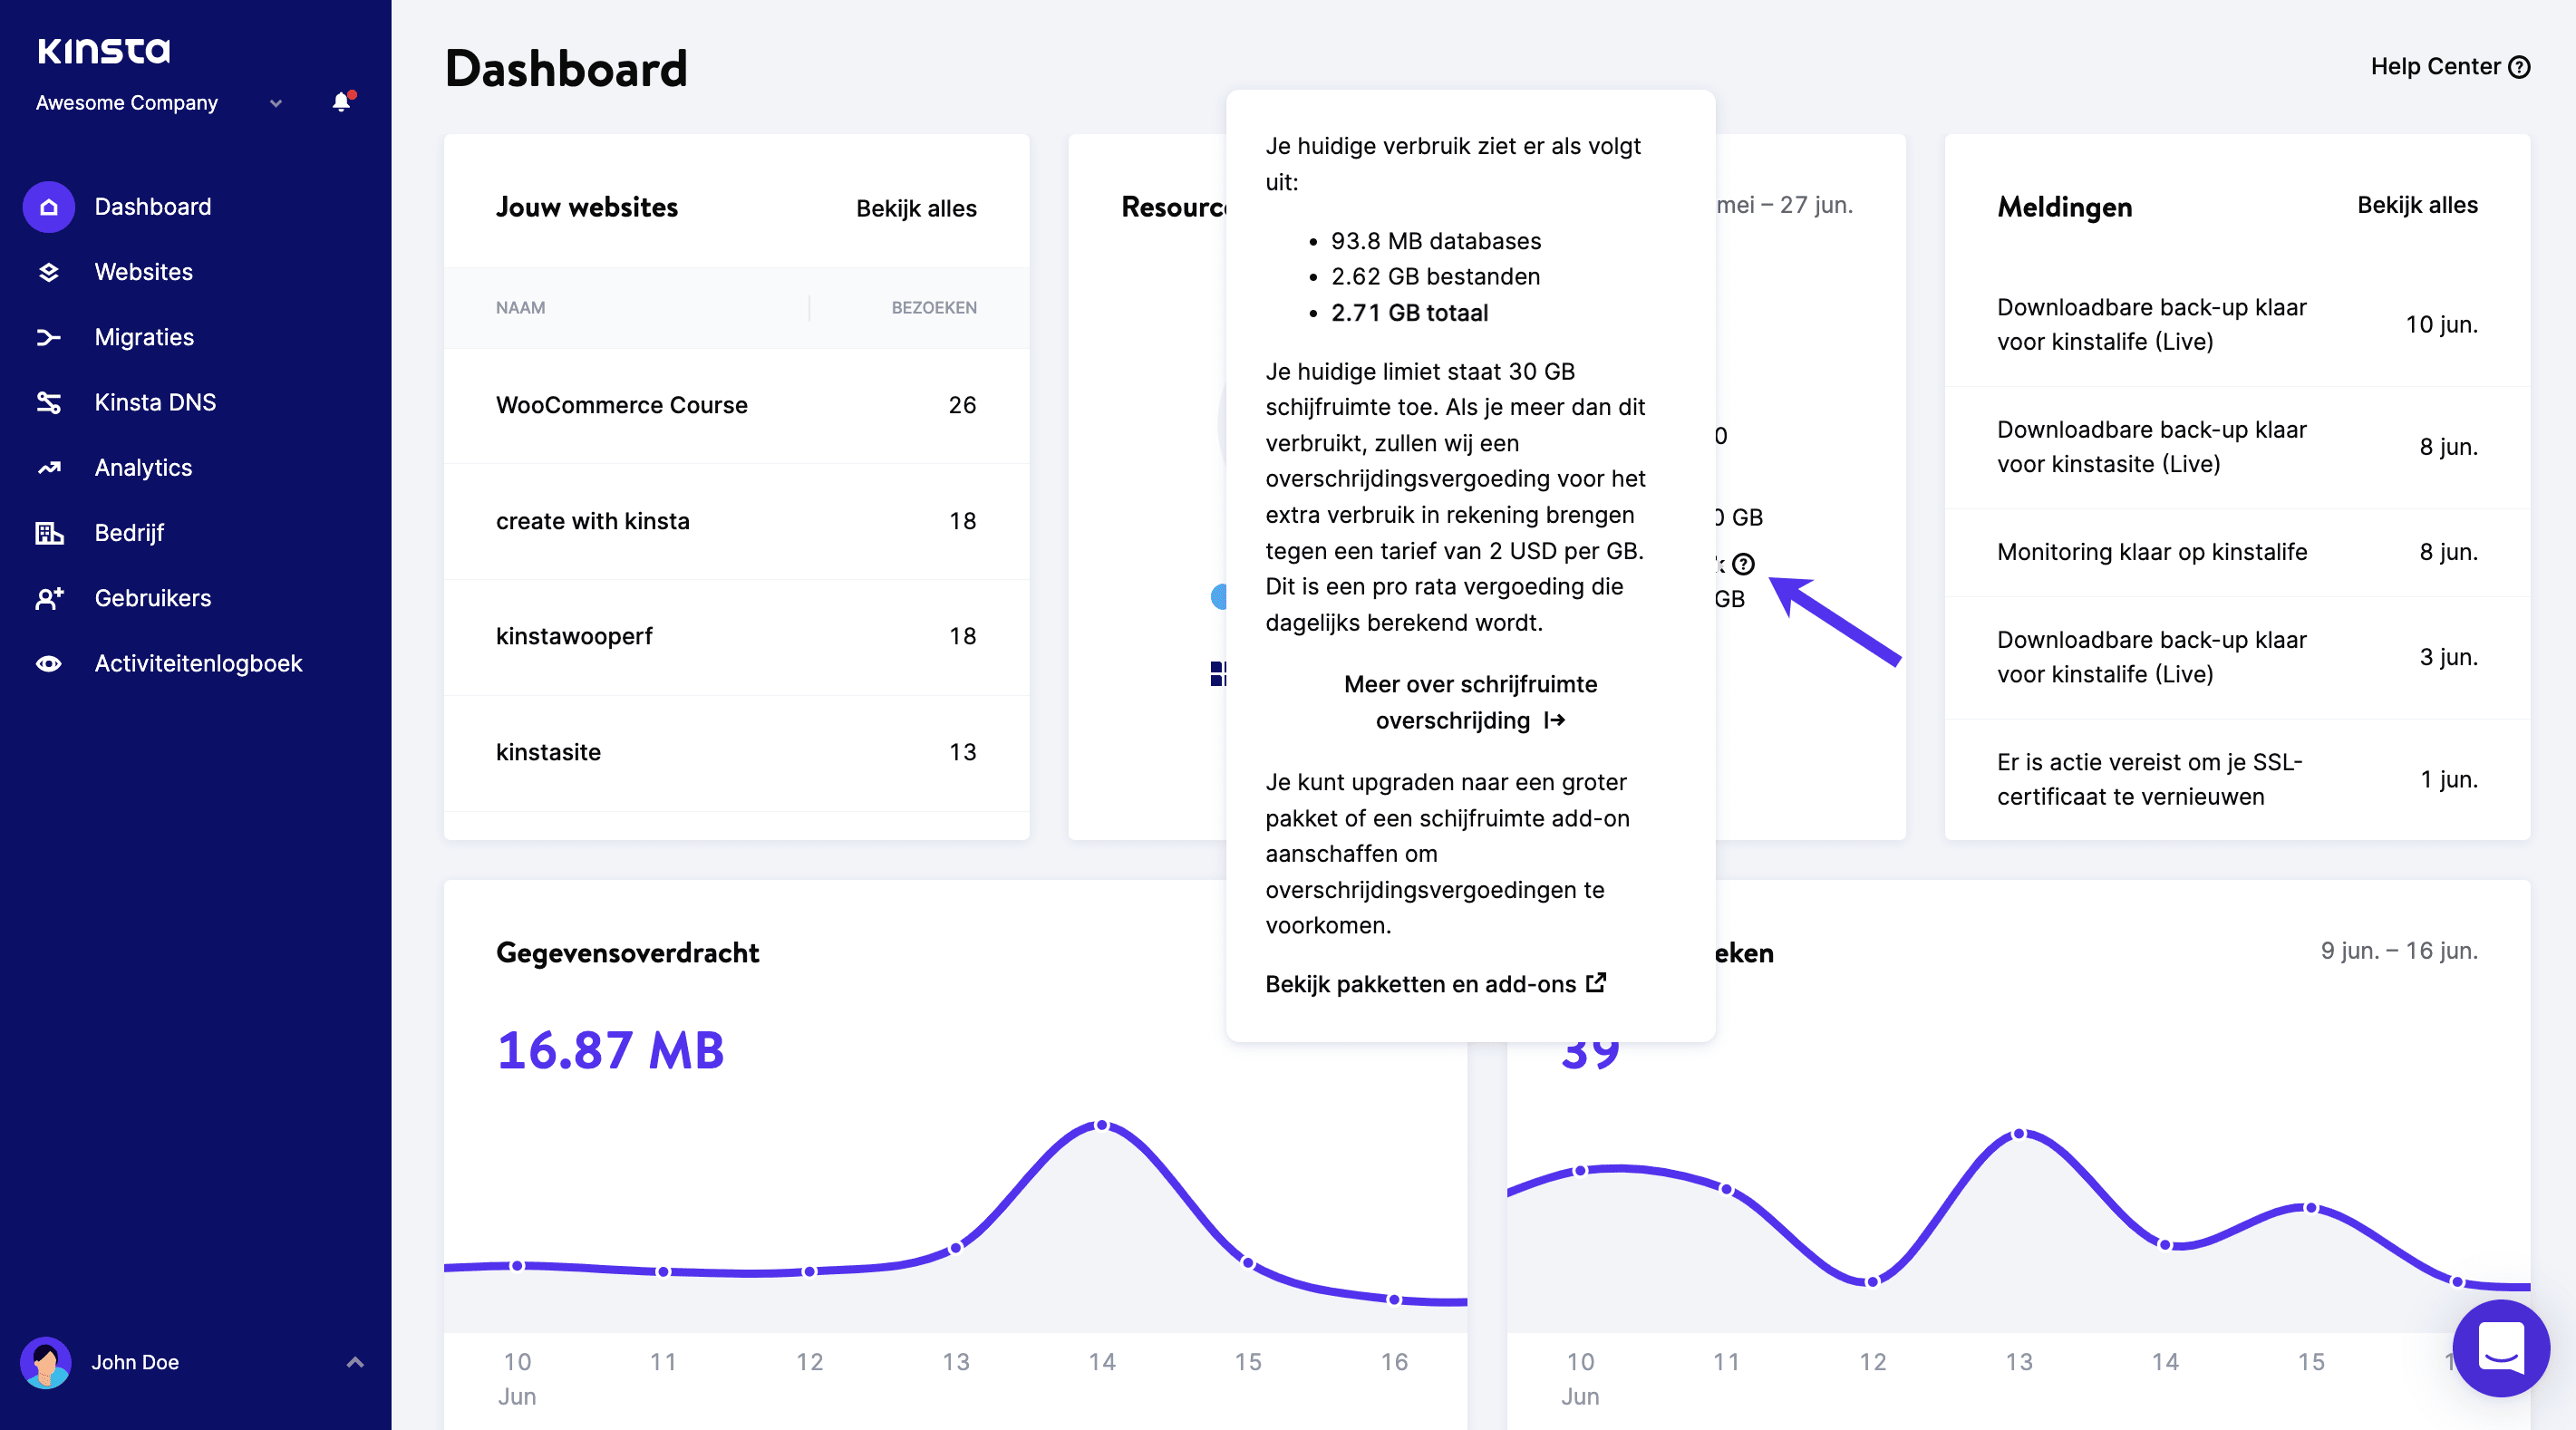Click John Doe avatar

[x=46, y=1362]
